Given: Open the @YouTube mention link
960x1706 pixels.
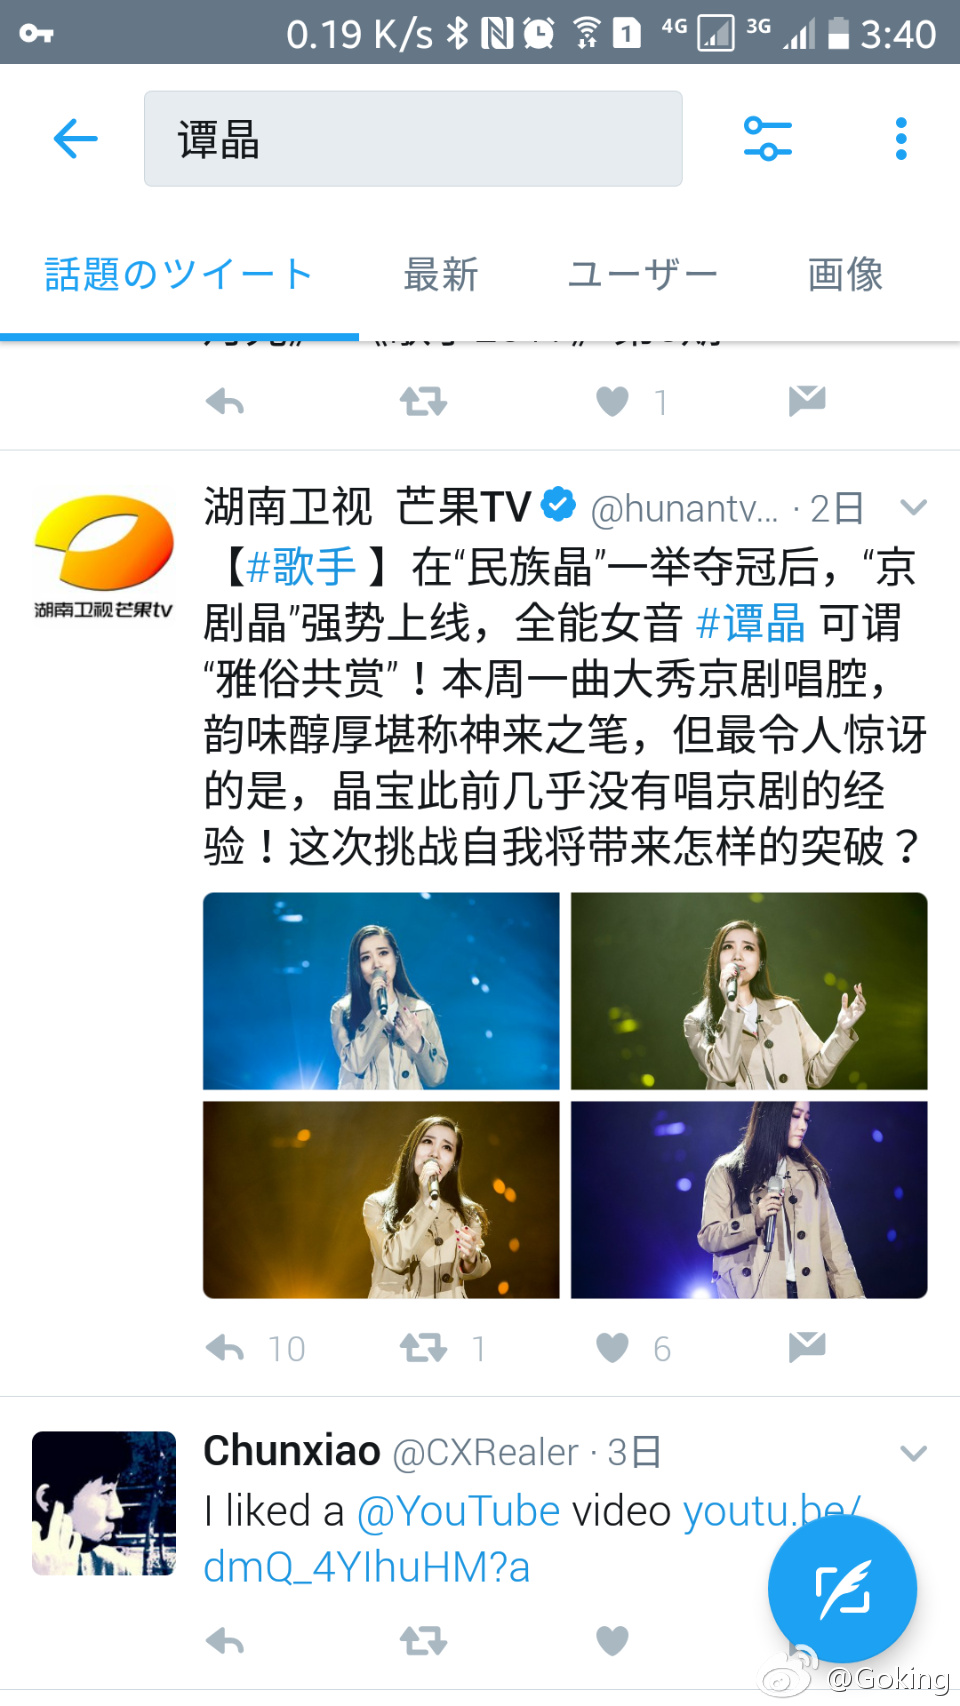Looking at the screenshot, I should pos(458,1511).
